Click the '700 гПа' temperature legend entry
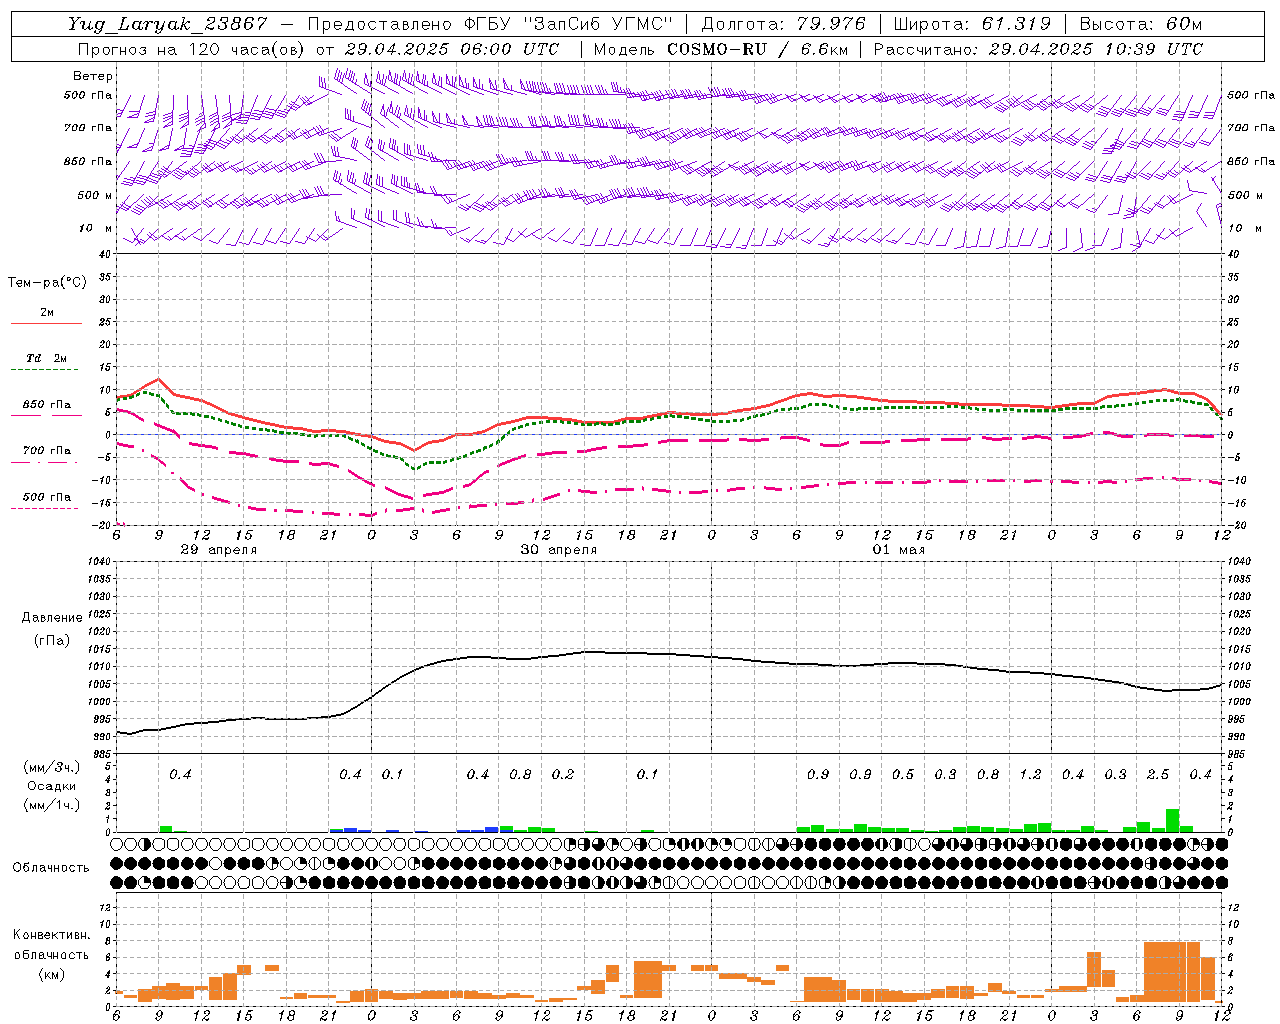The width and height of the screenshot is (1280, 1024). (x=47, y=450)
